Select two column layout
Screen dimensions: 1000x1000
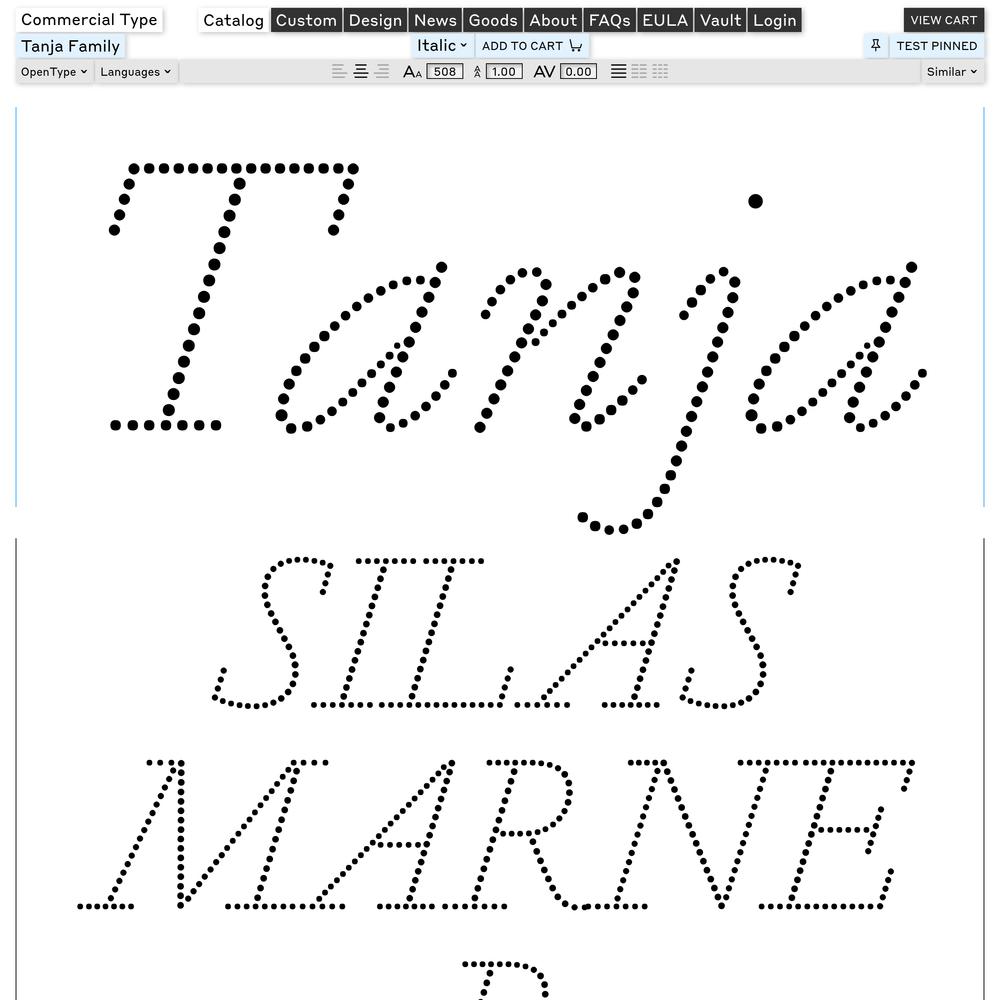coord(639,71)
